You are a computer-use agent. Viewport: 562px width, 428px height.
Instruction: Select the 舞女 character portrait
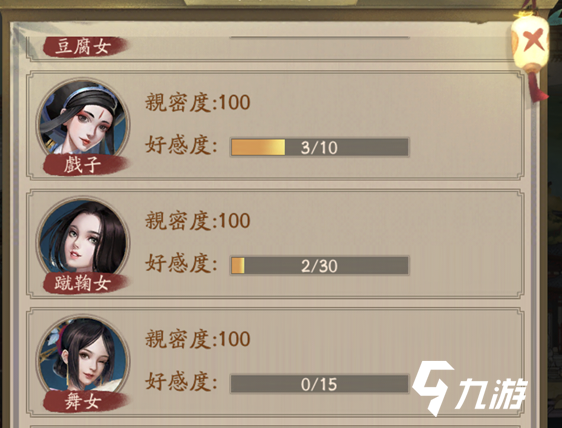[83, 355]
